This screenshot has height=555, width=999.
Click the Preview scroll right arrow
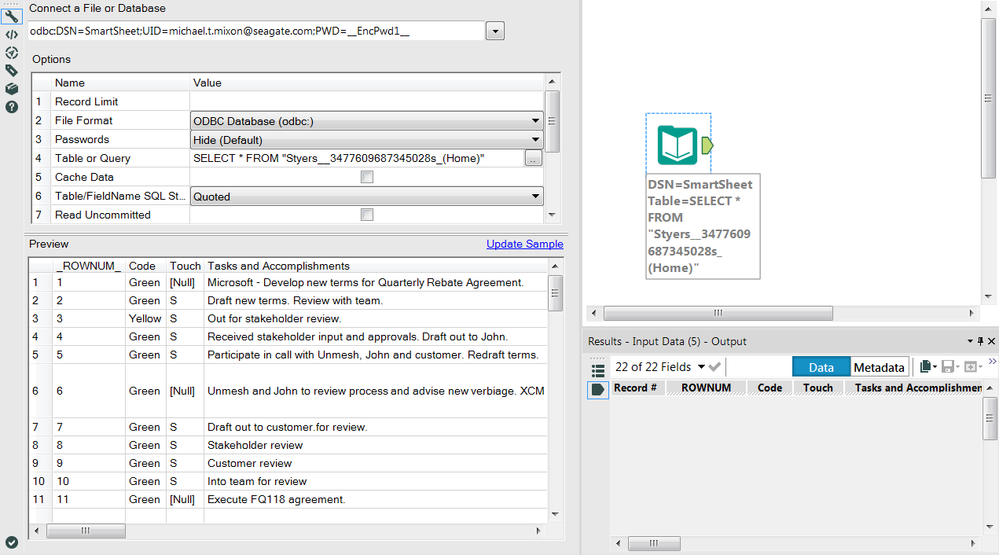point(538,530)
